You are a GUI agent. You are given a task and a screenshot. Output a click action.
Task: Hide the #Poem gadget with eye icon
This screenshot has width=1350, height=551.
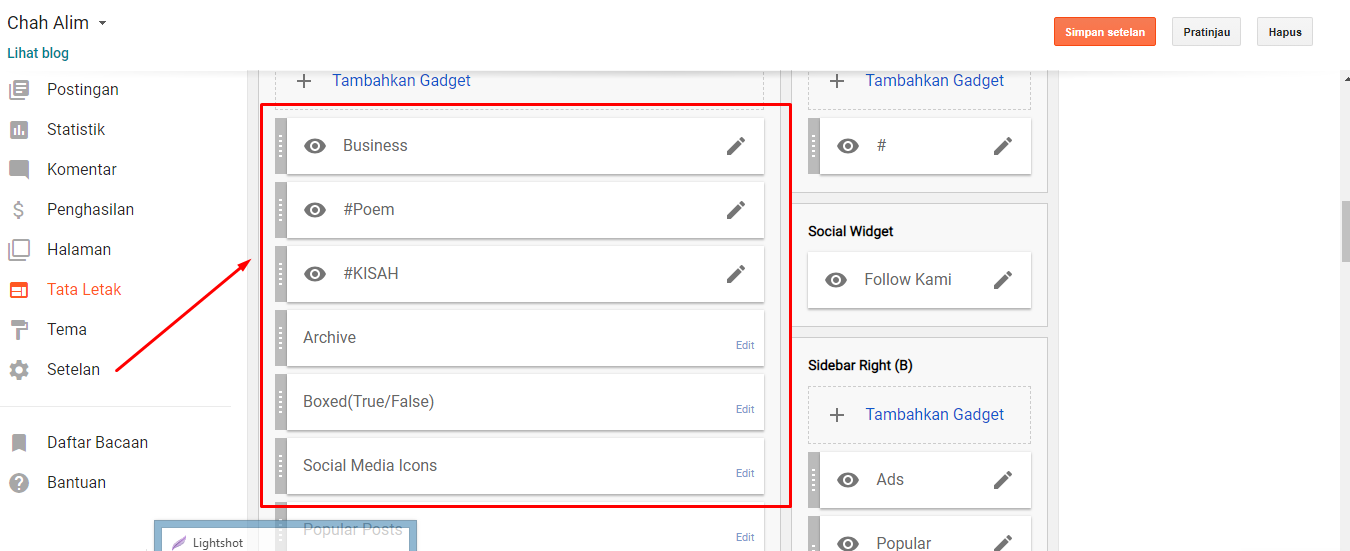click(x=315, y=210)
